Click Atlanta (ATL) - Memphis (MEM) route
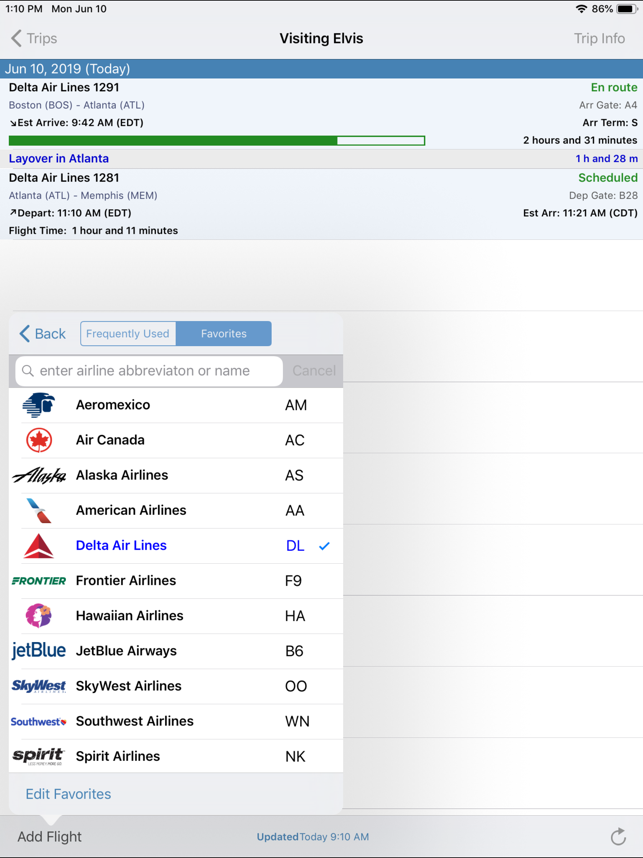Viewport: 643px width, 858px height. click(83, 195)
